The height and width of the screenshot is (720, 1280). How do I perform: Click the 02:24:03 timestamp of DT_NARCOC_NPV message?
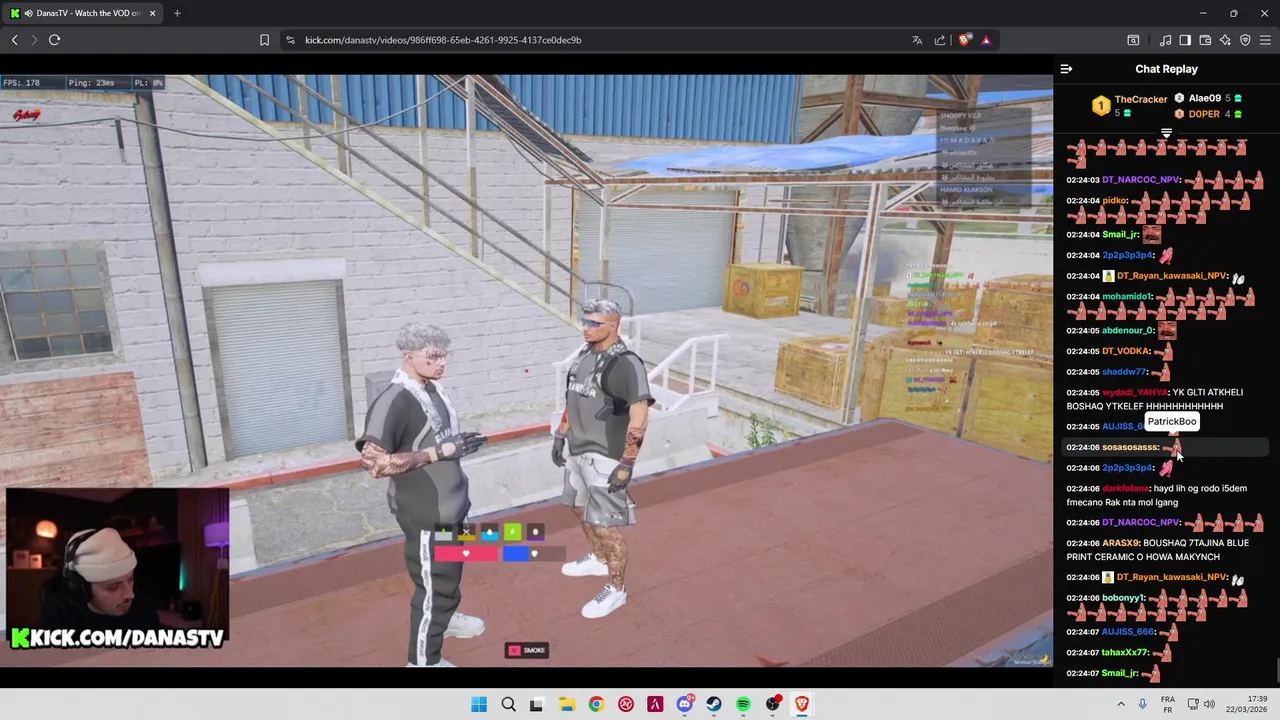[x=1083, y=180]
